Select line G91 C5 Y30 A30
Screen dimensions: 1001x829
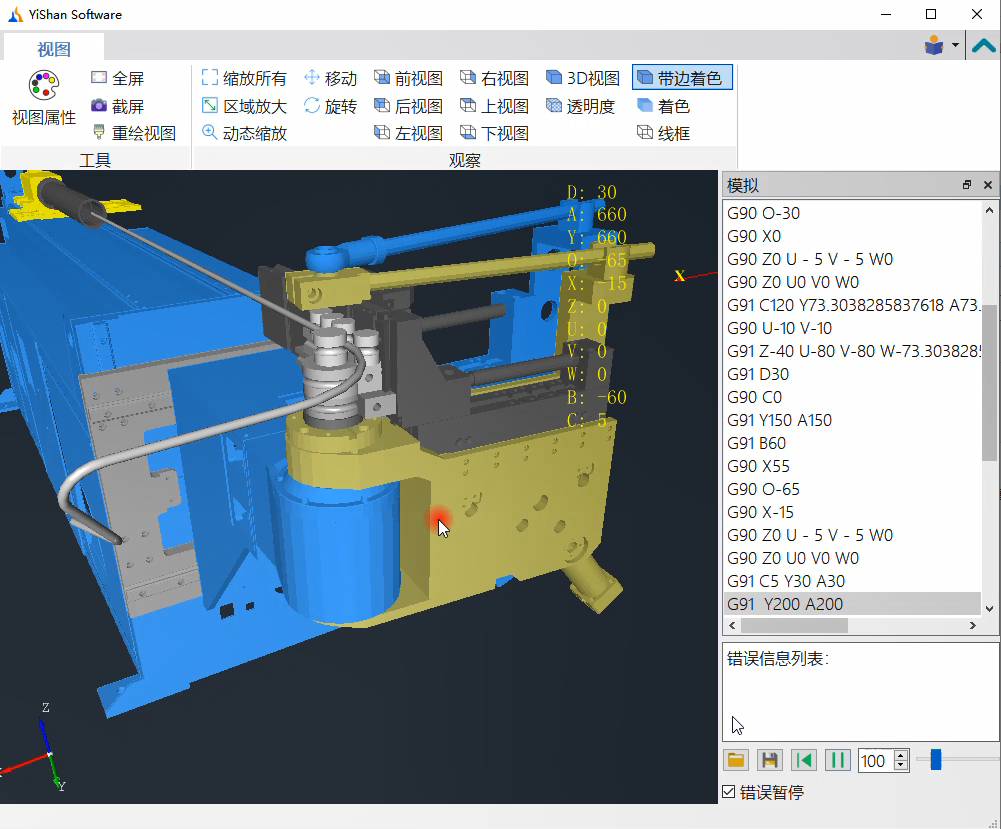pos(852,581)
